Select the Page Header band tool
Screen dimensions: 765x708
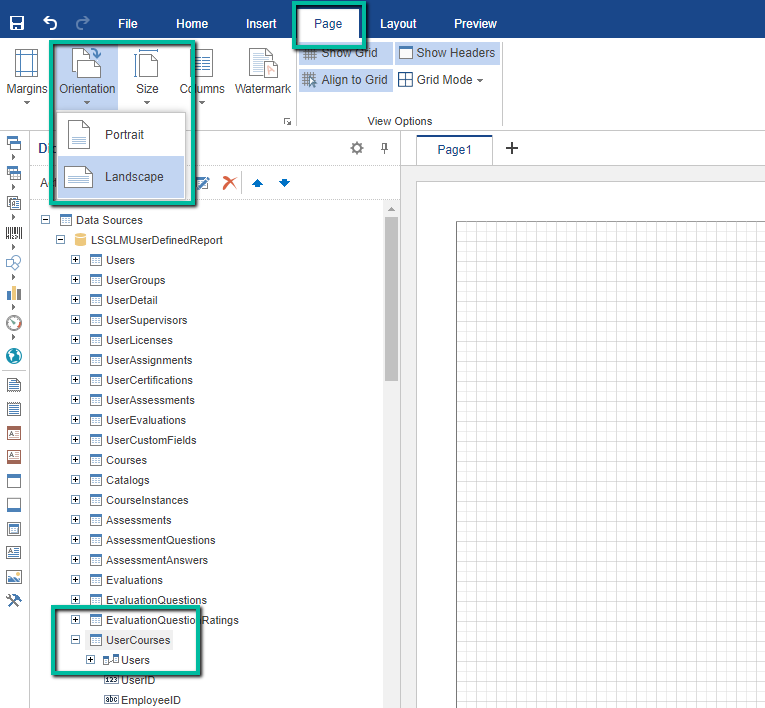tap(14, 433)
